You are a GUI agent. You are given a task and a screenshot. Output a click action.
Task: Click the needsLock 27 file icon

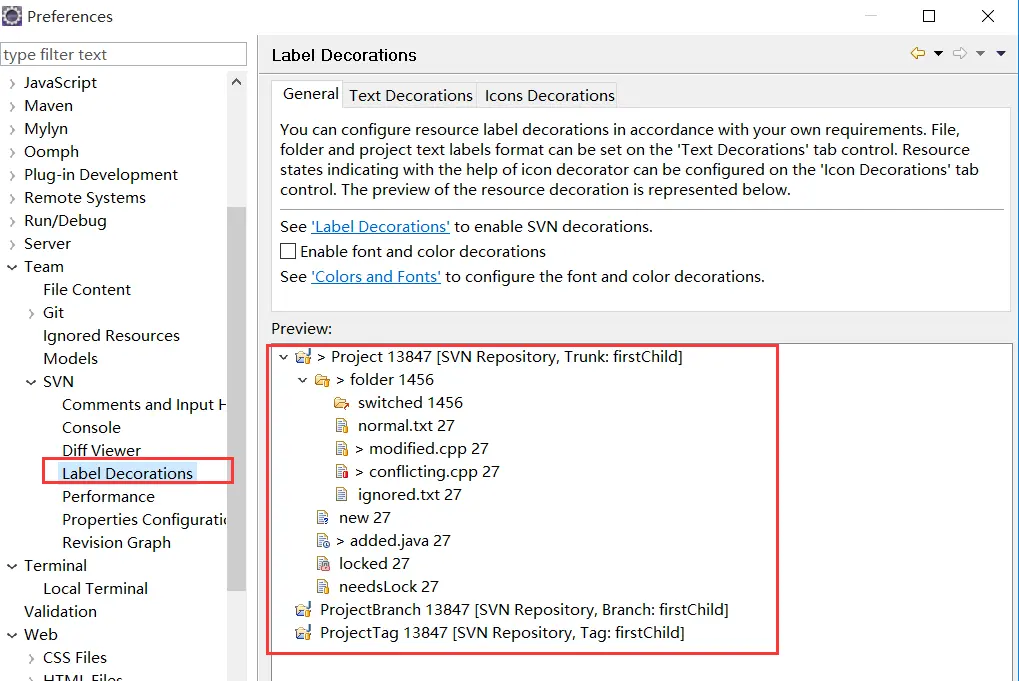point(322,587)
